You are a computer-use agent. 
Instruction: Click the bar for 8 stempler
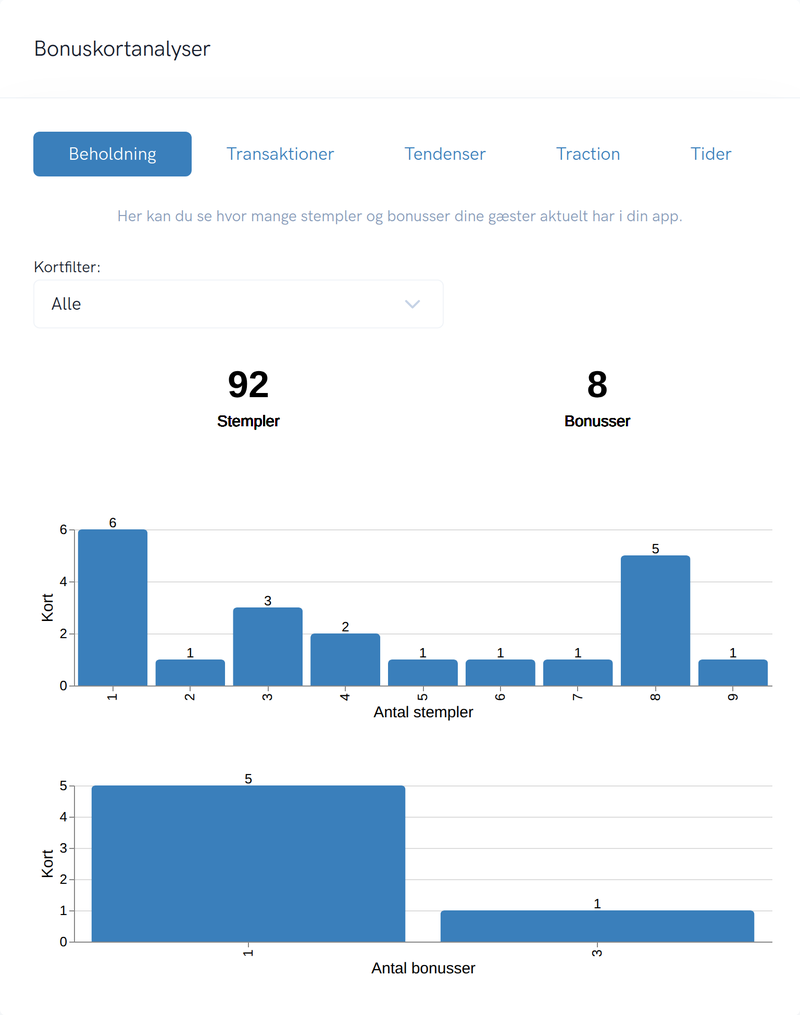[x=655, y=621]
